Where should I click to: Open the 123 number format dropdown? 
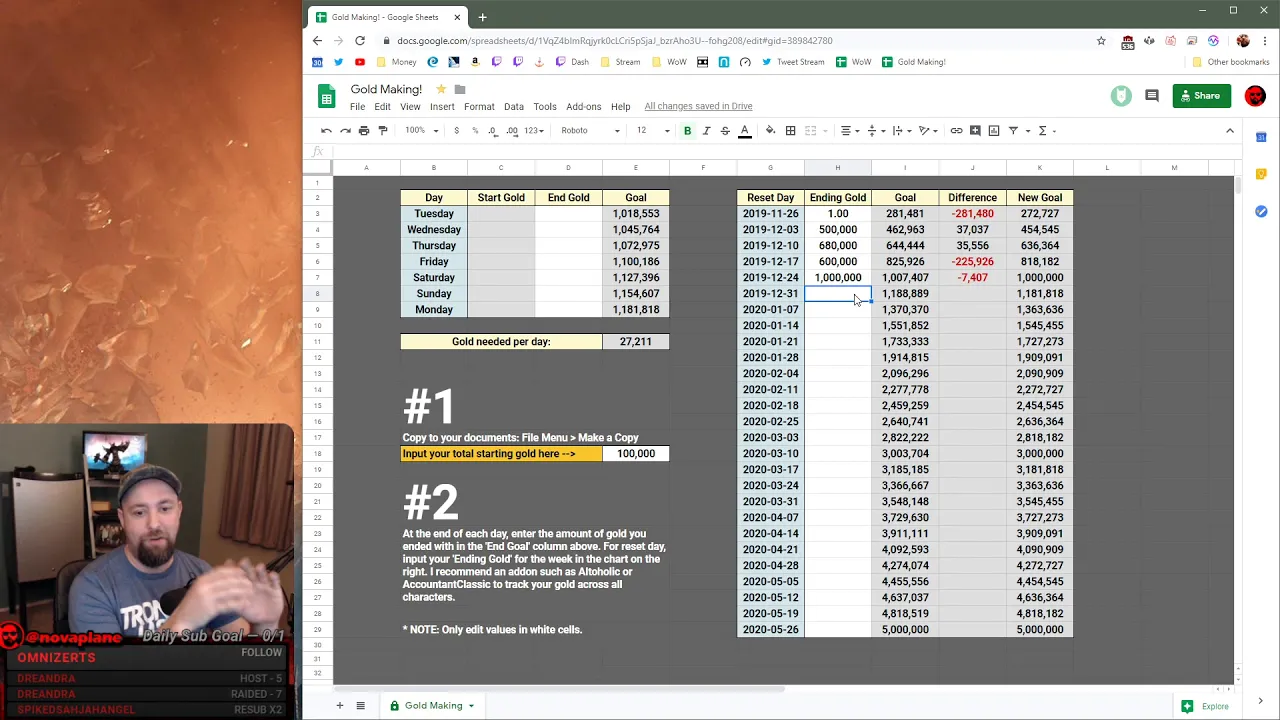coord(534,130)
